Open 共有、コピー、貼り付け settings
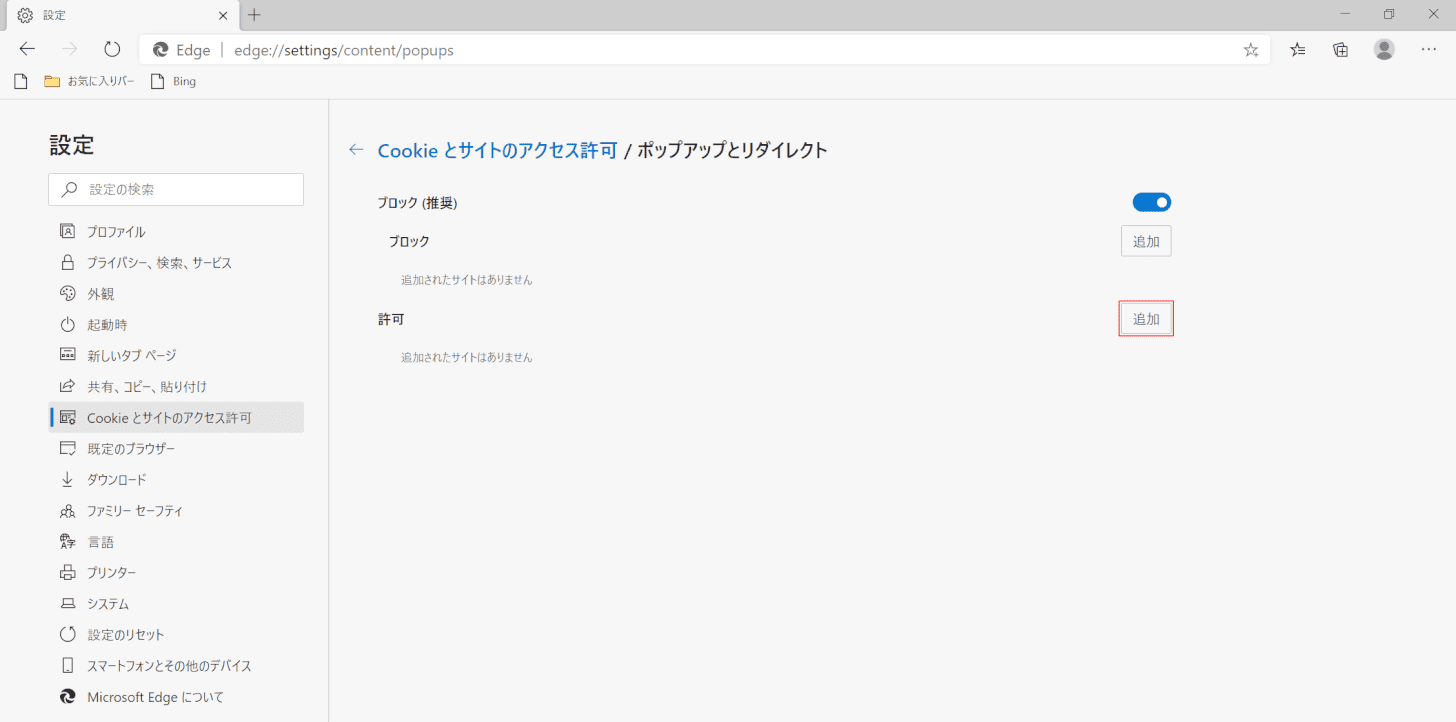Image resolution: width=1456 pixels, height=722 pixels. (176, 386)
